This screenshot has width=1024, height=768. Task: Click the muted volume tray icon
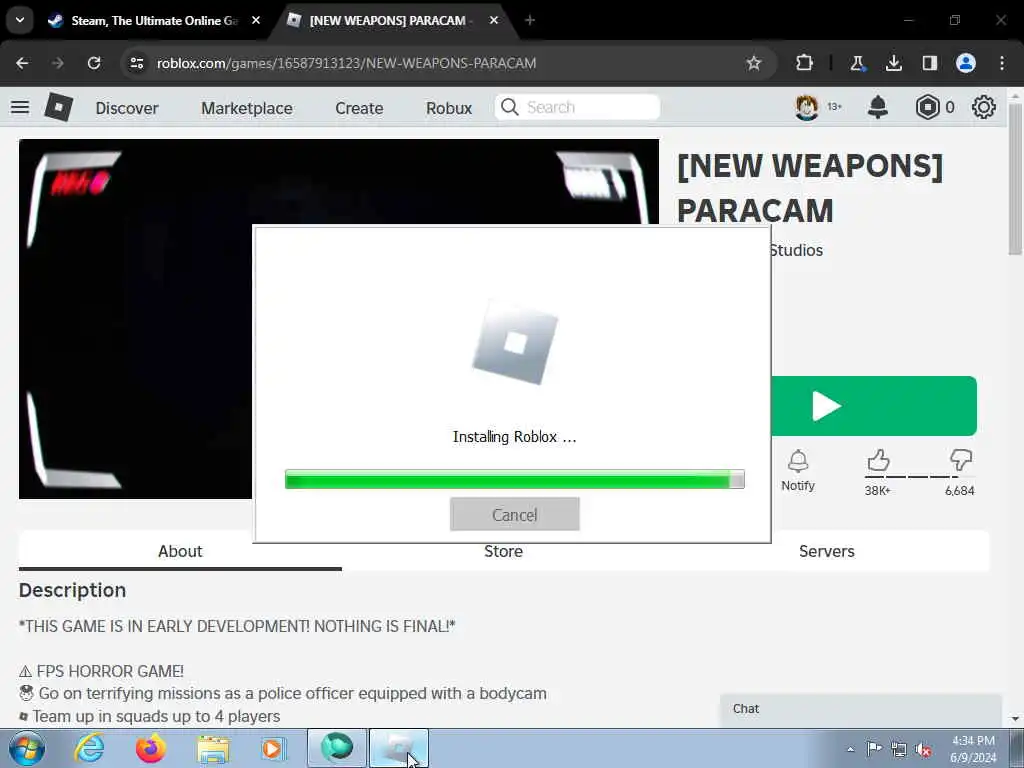pyautogui.click(x=923, y=749)
